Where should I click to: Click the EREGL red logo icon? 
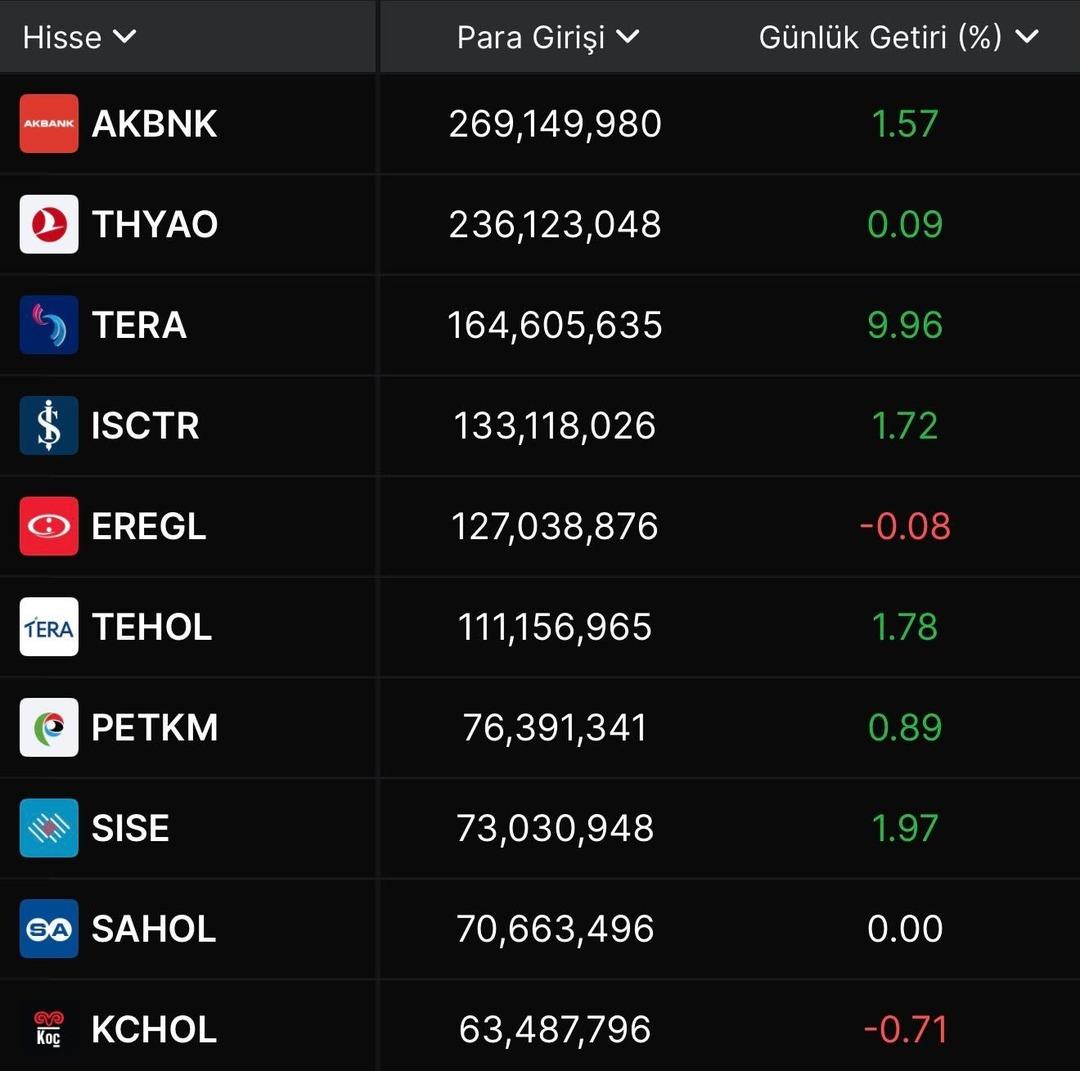coord(49,526)
